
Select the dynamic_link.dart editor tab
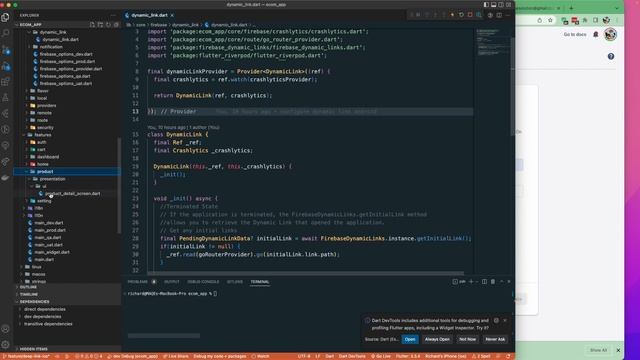tap(149, 15)
